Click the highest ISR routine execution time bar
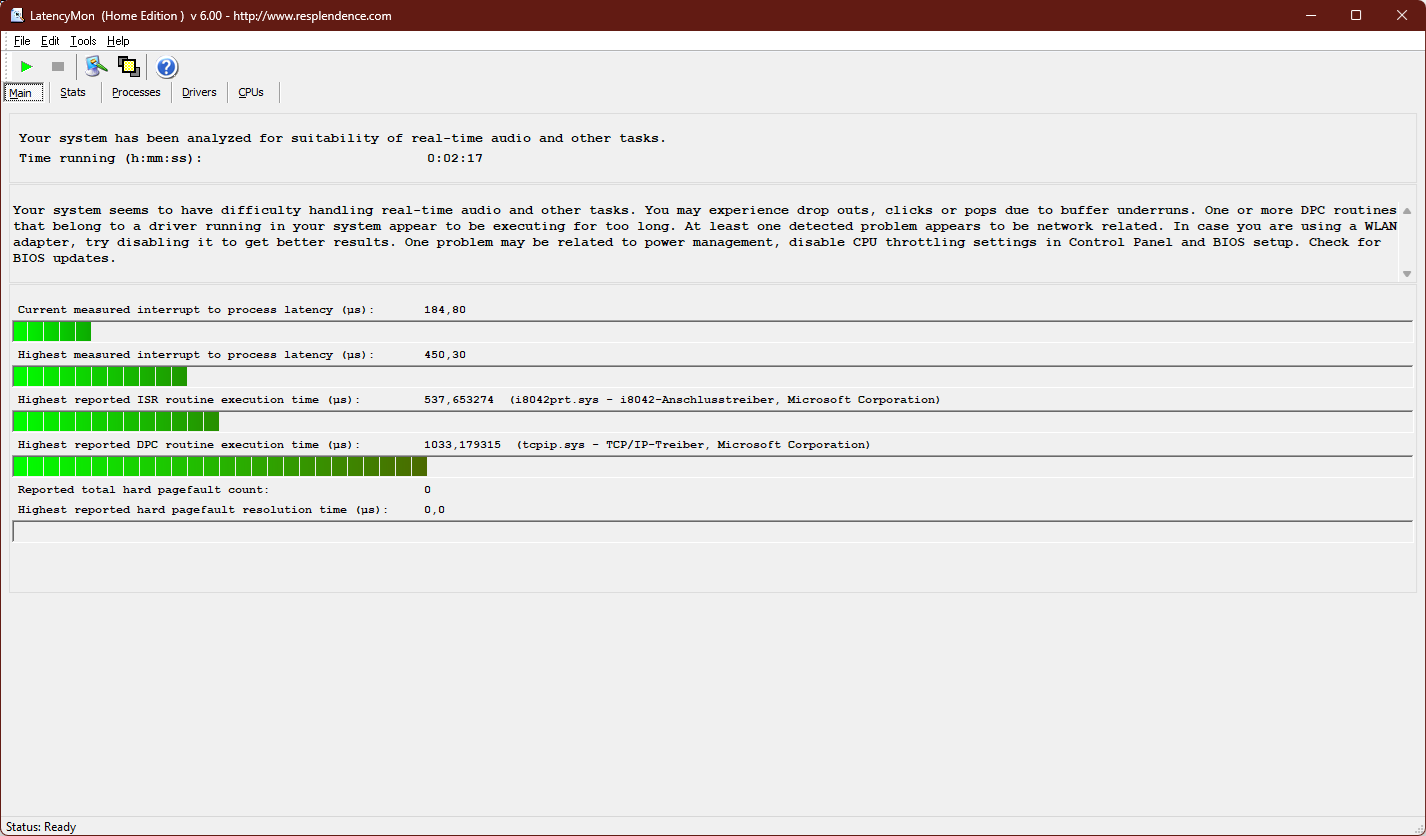 [713, 421]
